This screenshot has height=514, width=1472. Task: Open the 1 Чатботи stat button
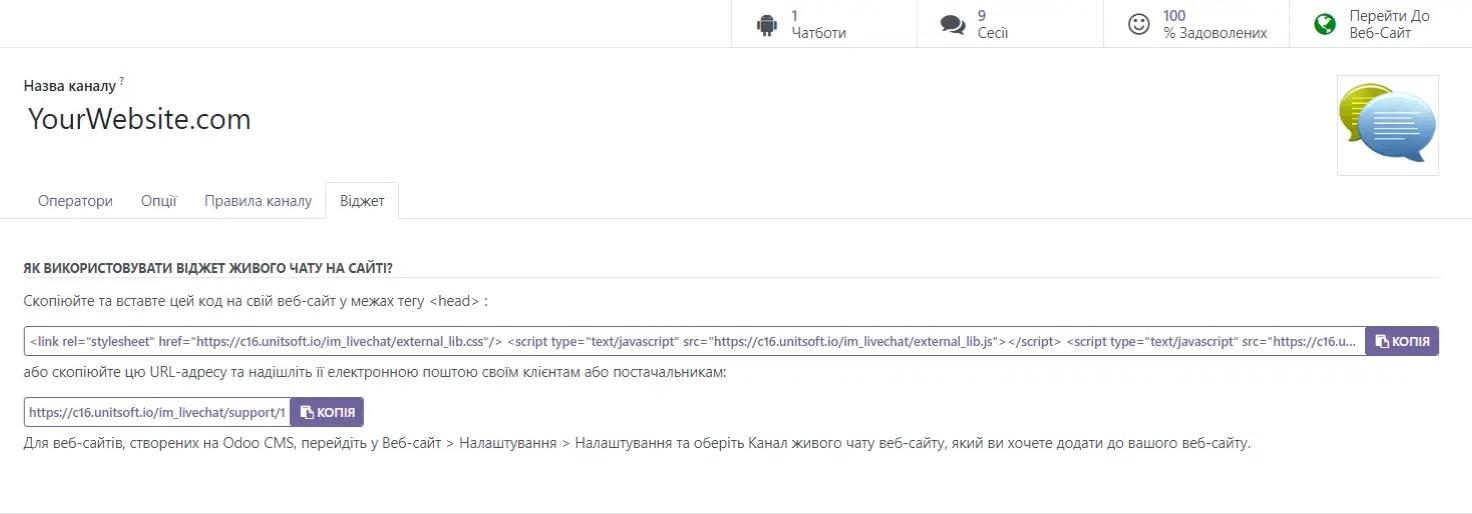click(x=824, y=24)
